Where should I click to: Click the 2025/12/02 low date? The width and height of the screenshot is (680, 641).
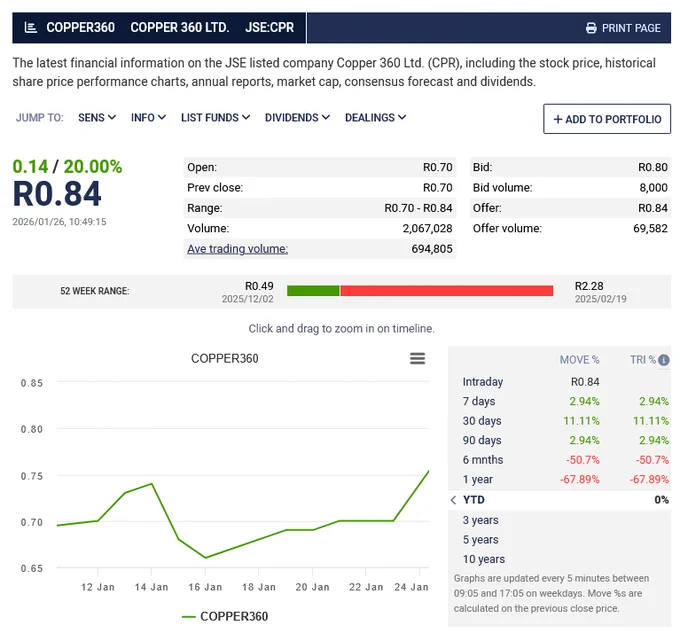pos(248,299)
